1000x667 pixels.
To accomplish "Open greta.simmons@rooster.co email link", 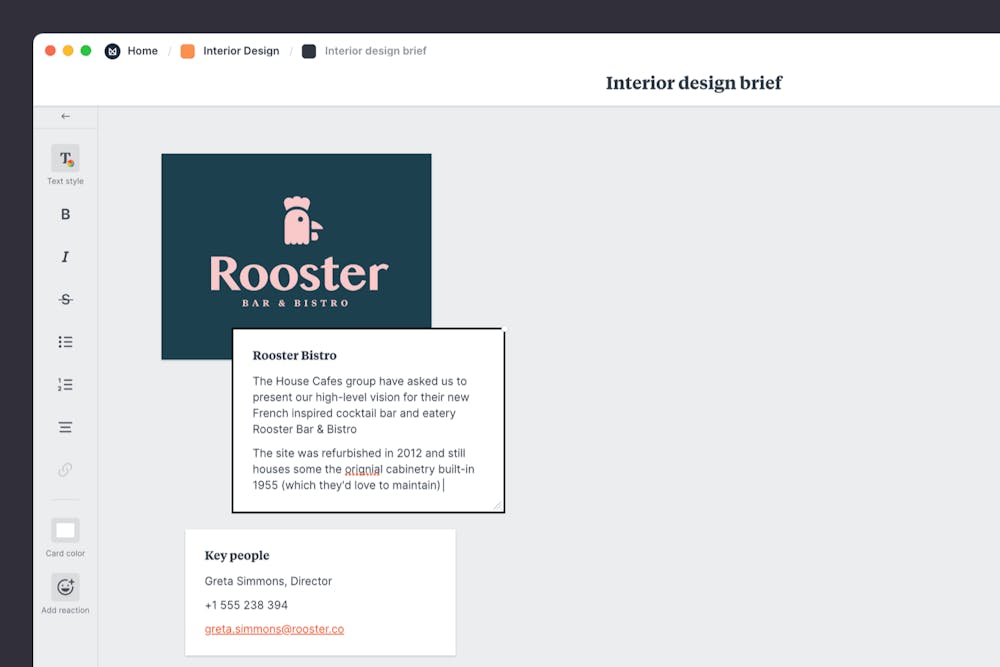I will coord(274,629).
